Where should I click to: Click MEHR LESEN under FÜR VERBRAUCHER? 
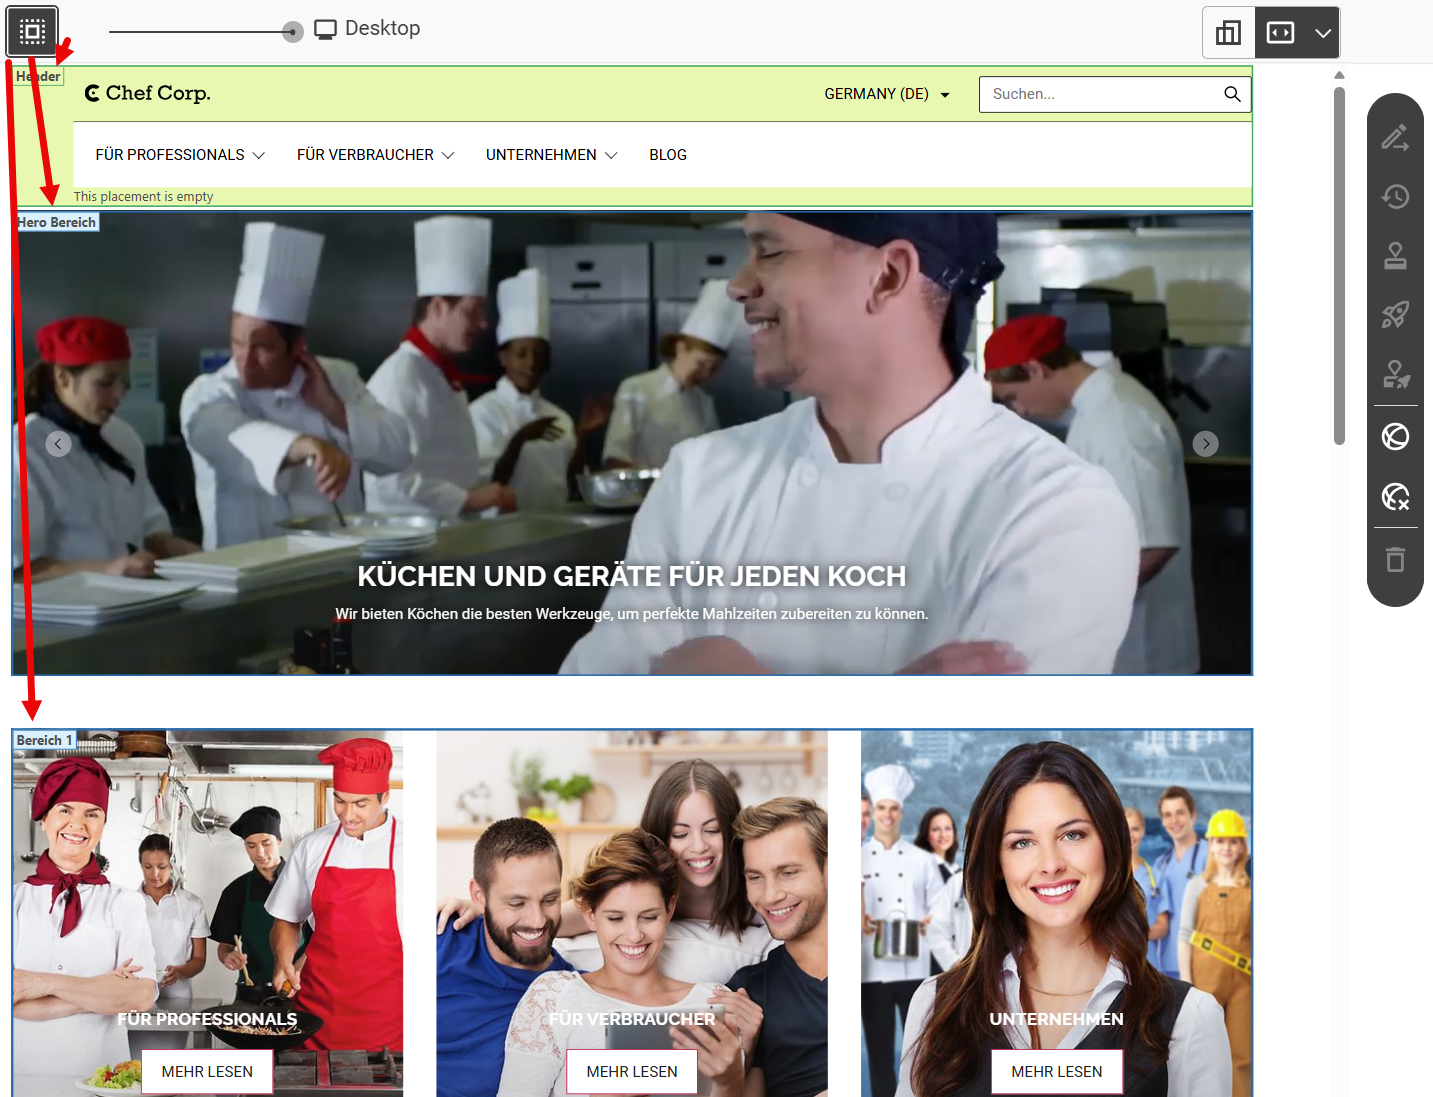pyautogui.click(x=632, y=1072)
